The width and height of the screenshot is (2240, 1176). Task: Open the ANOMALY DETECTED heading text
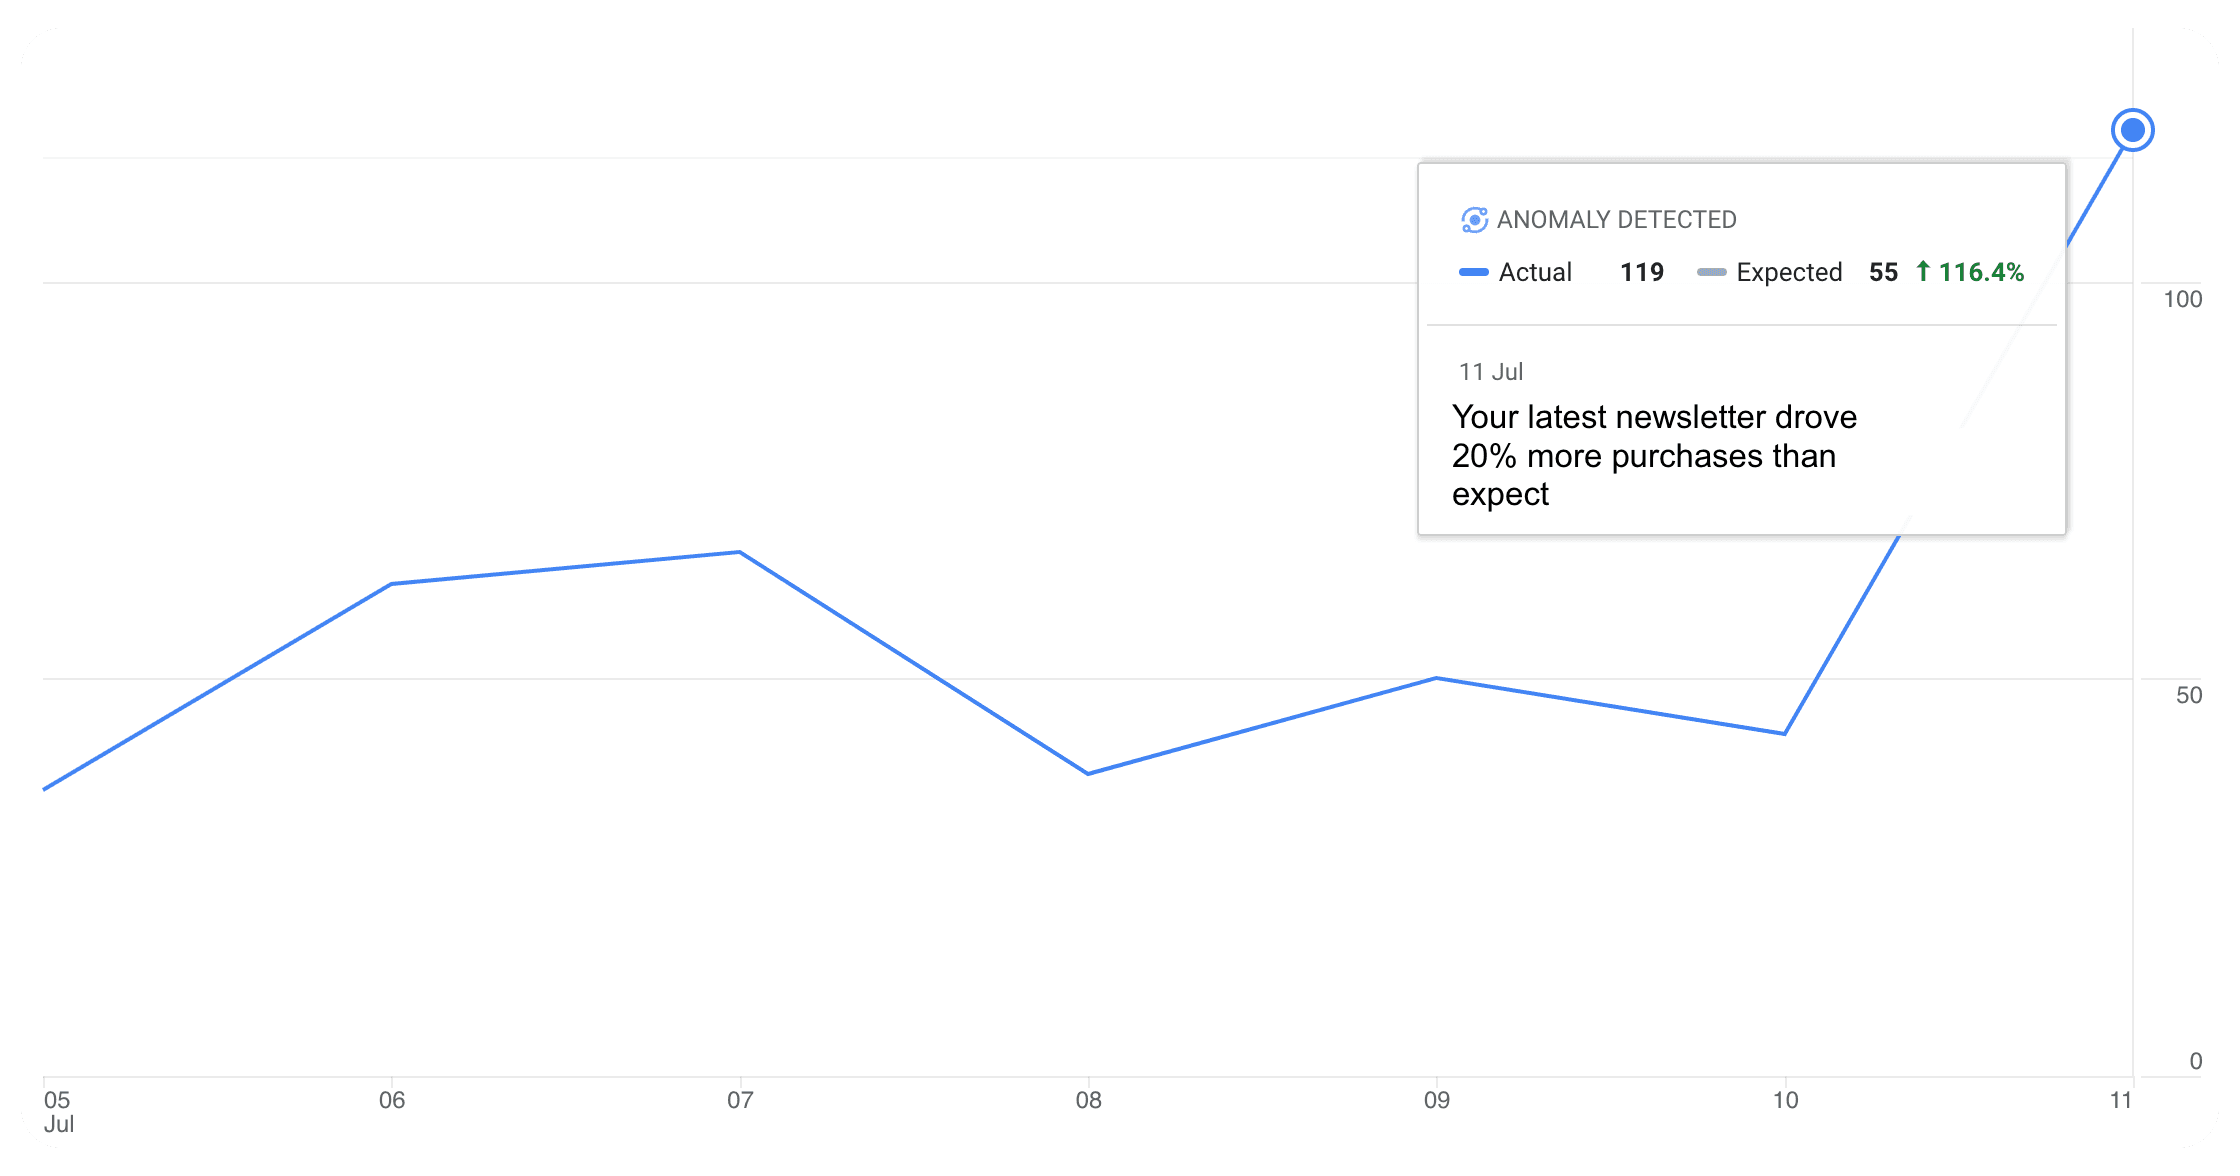pos(1616,220)
